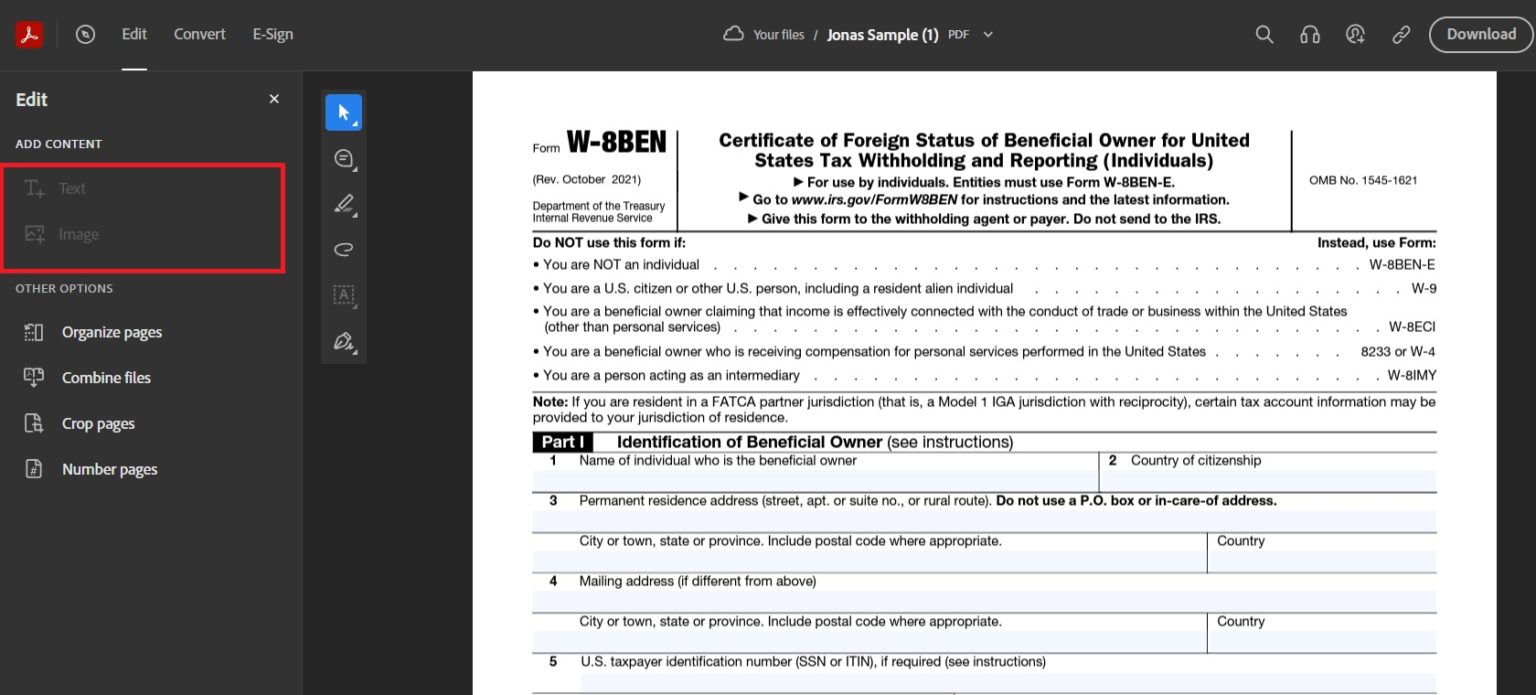Screen dimensions: 1536x695
Task: Open the Add comment tool
Action: coord(343,158)
